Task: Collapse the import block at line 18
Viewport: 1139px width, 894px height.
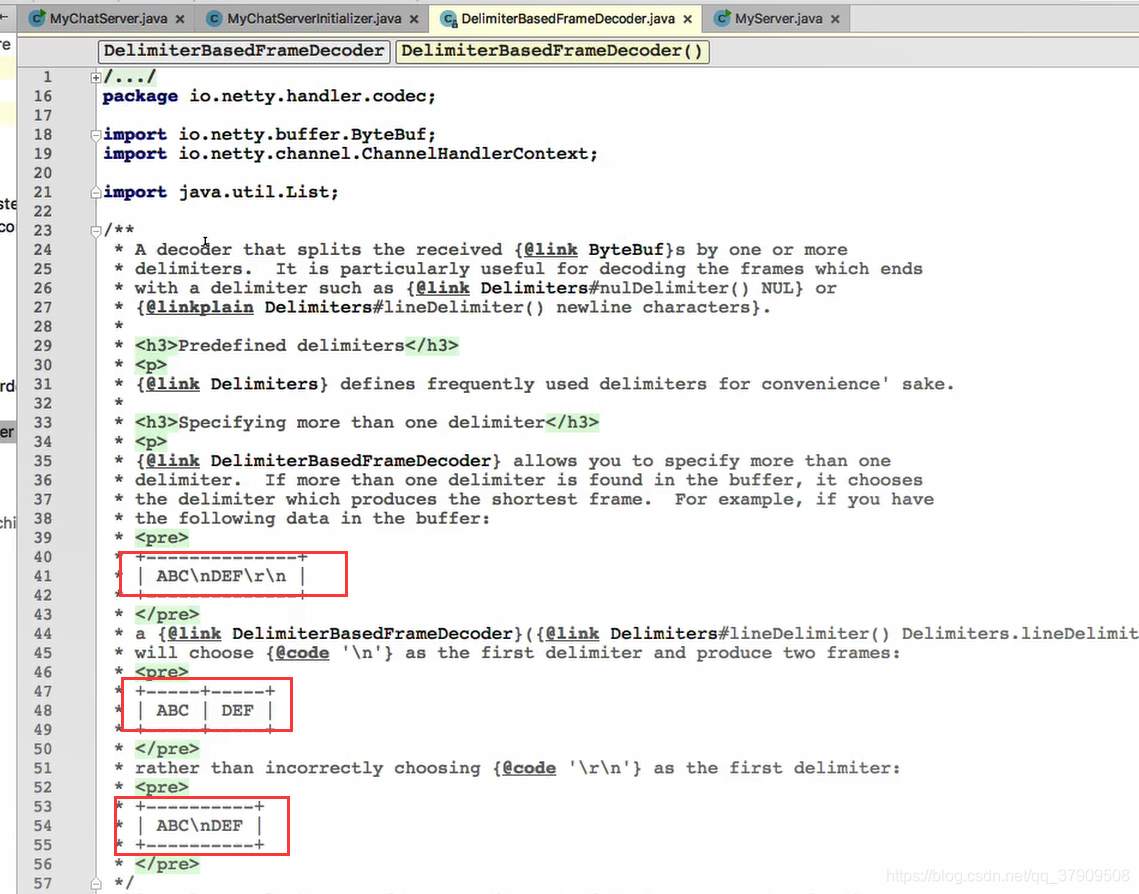Action: tap(95, 134)
